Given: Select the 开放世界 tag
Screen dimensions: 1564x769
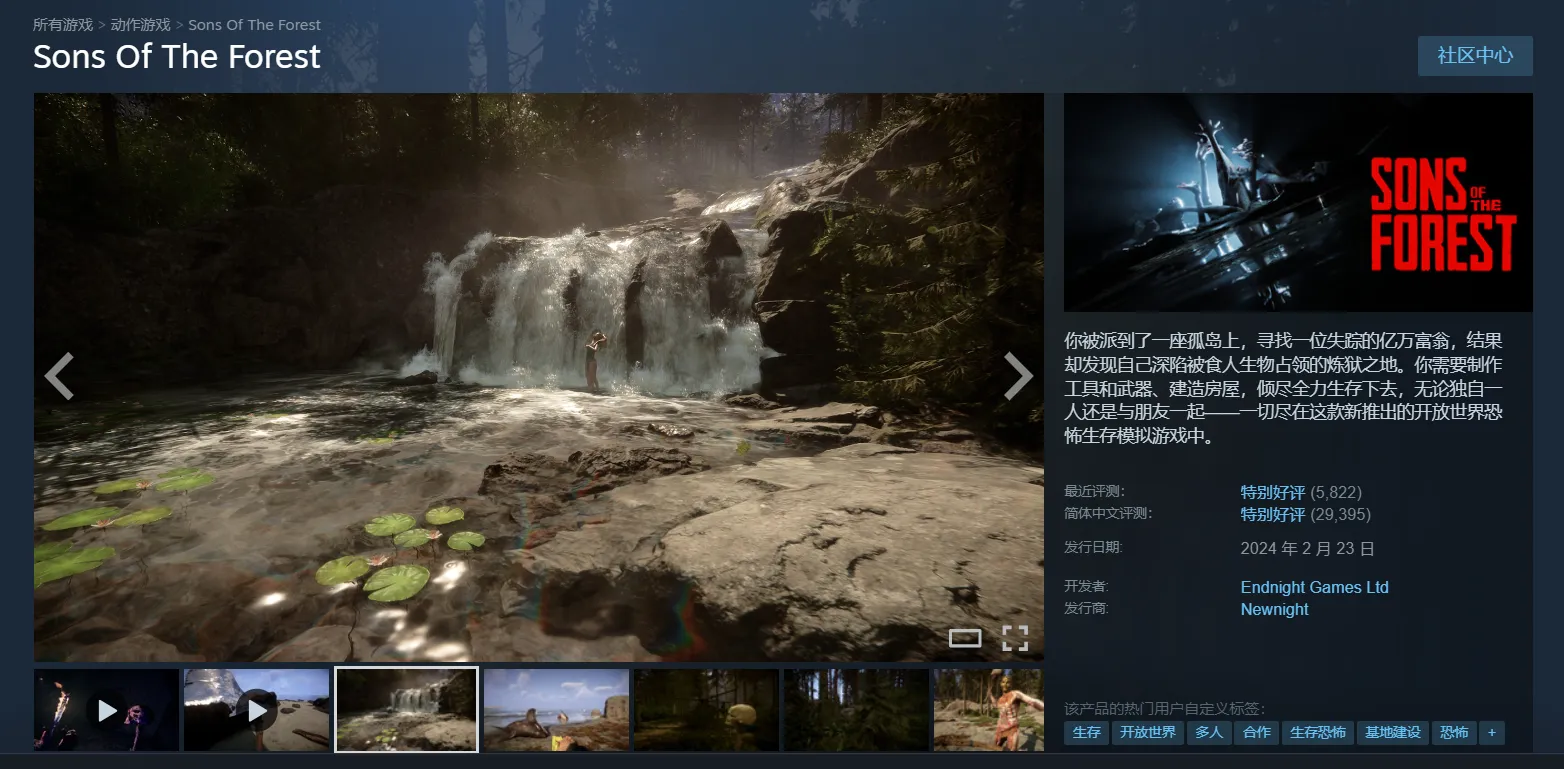Looking at the screenshot, I should [x=1147, y=732].
